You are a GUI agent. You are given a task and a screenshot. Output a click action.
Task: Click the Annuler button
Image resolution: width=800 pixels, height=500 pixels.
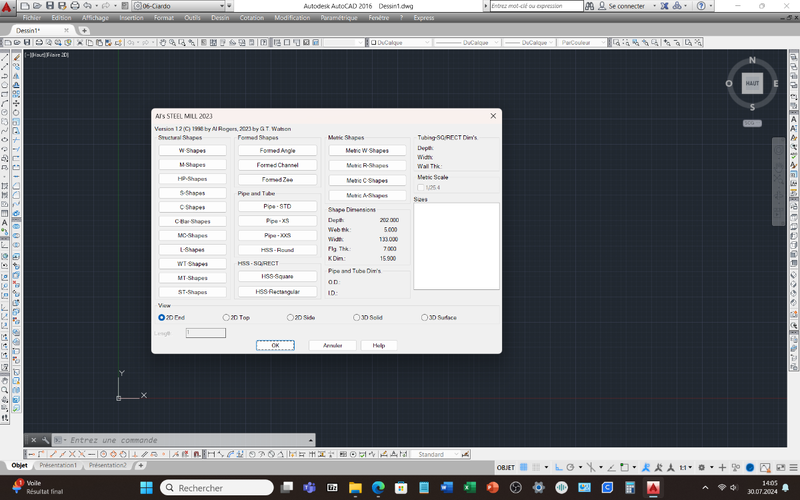click(332, 345)
